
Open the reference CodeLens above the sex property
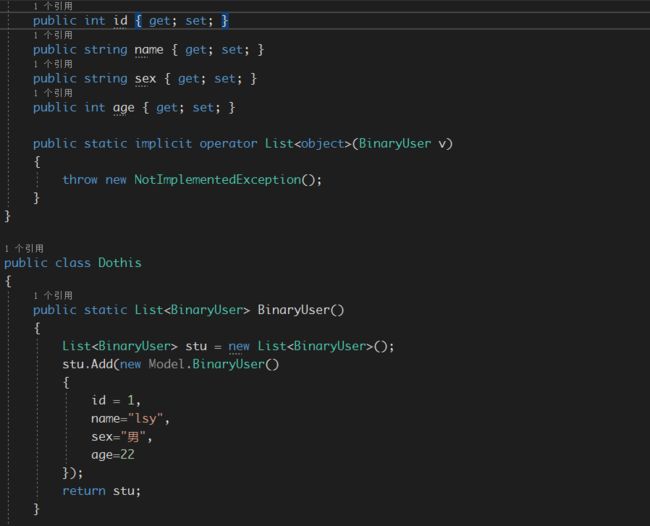tap(53, 64)
